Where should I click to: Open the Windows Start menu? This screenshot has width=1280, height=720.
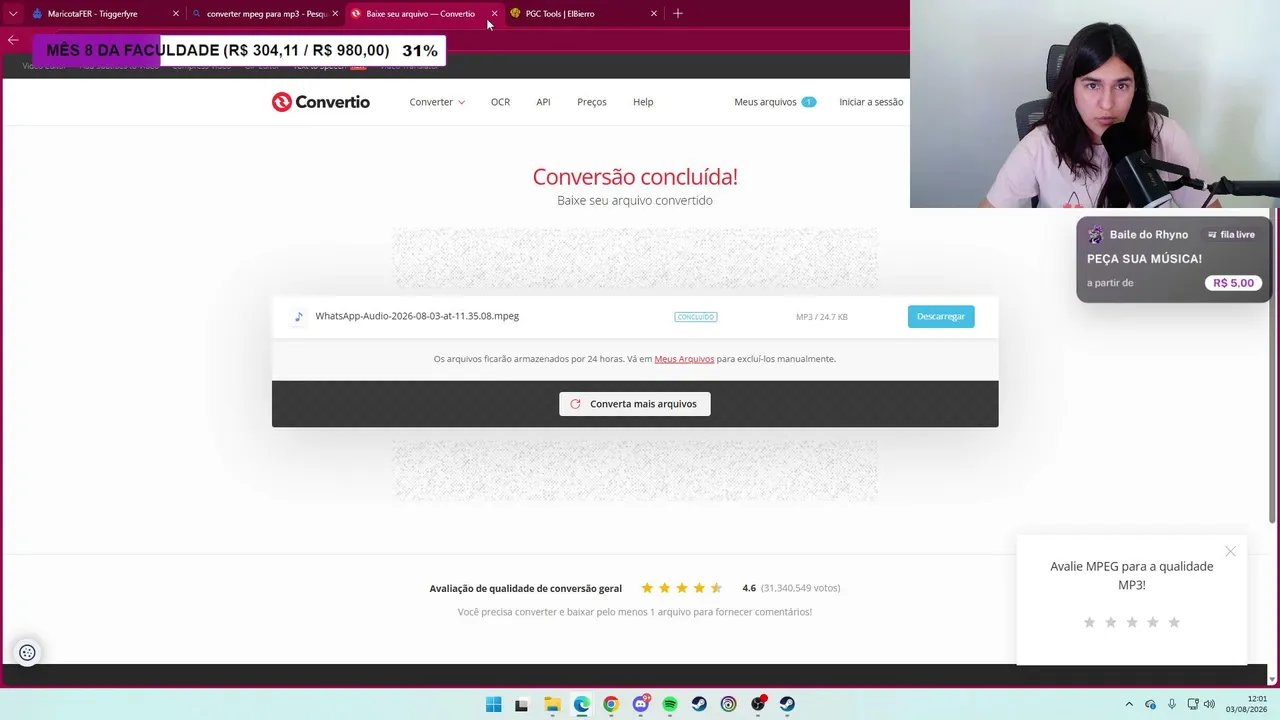click(x=493, y=704)
